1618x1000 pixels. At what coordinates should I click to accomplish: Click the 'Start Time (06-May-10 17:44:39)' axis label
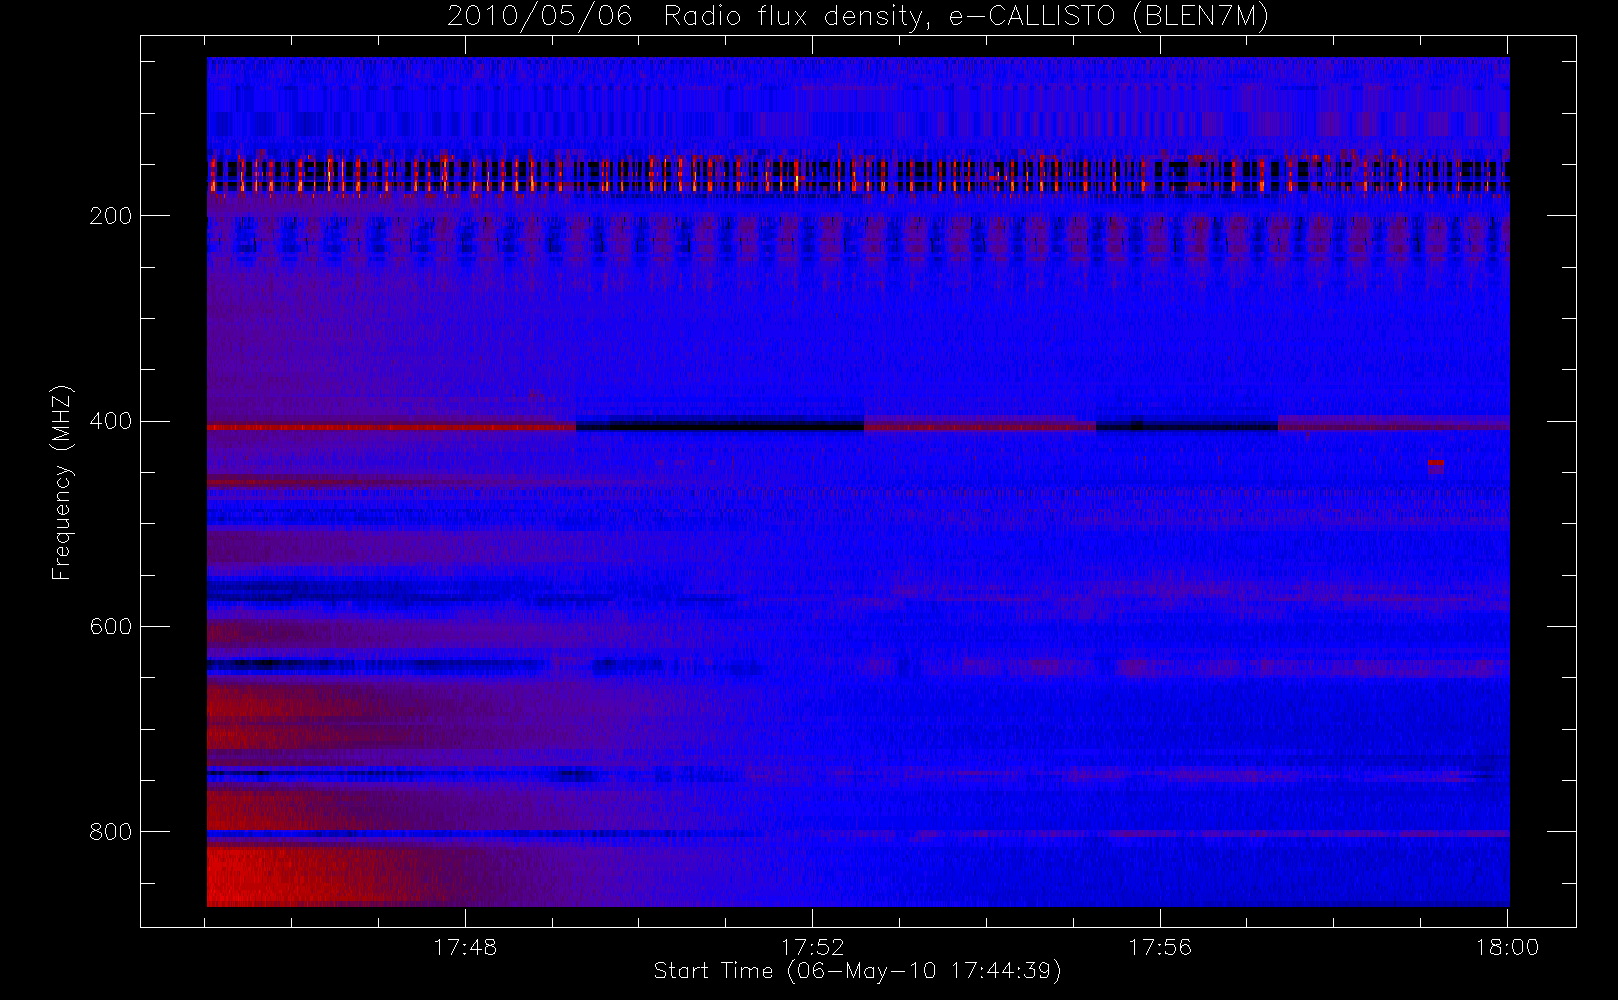[x=858, y=971]
